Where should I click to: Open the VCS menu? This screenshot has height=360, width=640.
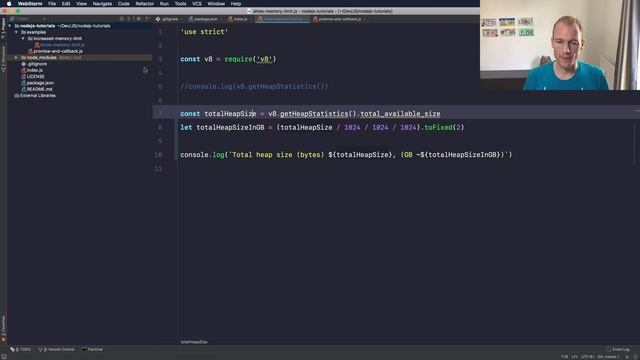197,4
